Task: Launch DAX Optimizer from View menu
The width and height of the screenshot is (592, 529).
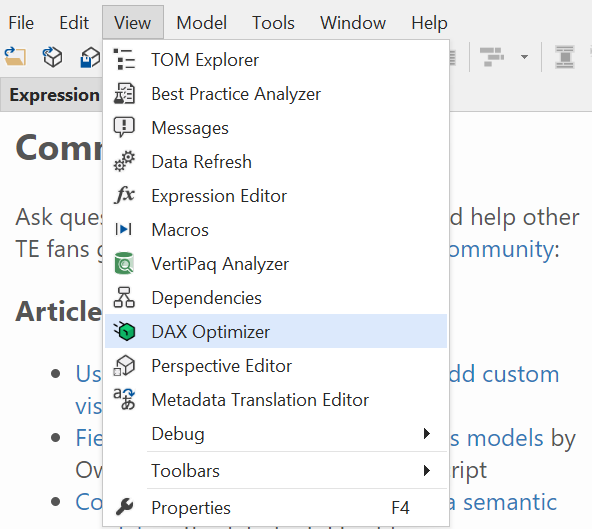Action: coord(276,331)
